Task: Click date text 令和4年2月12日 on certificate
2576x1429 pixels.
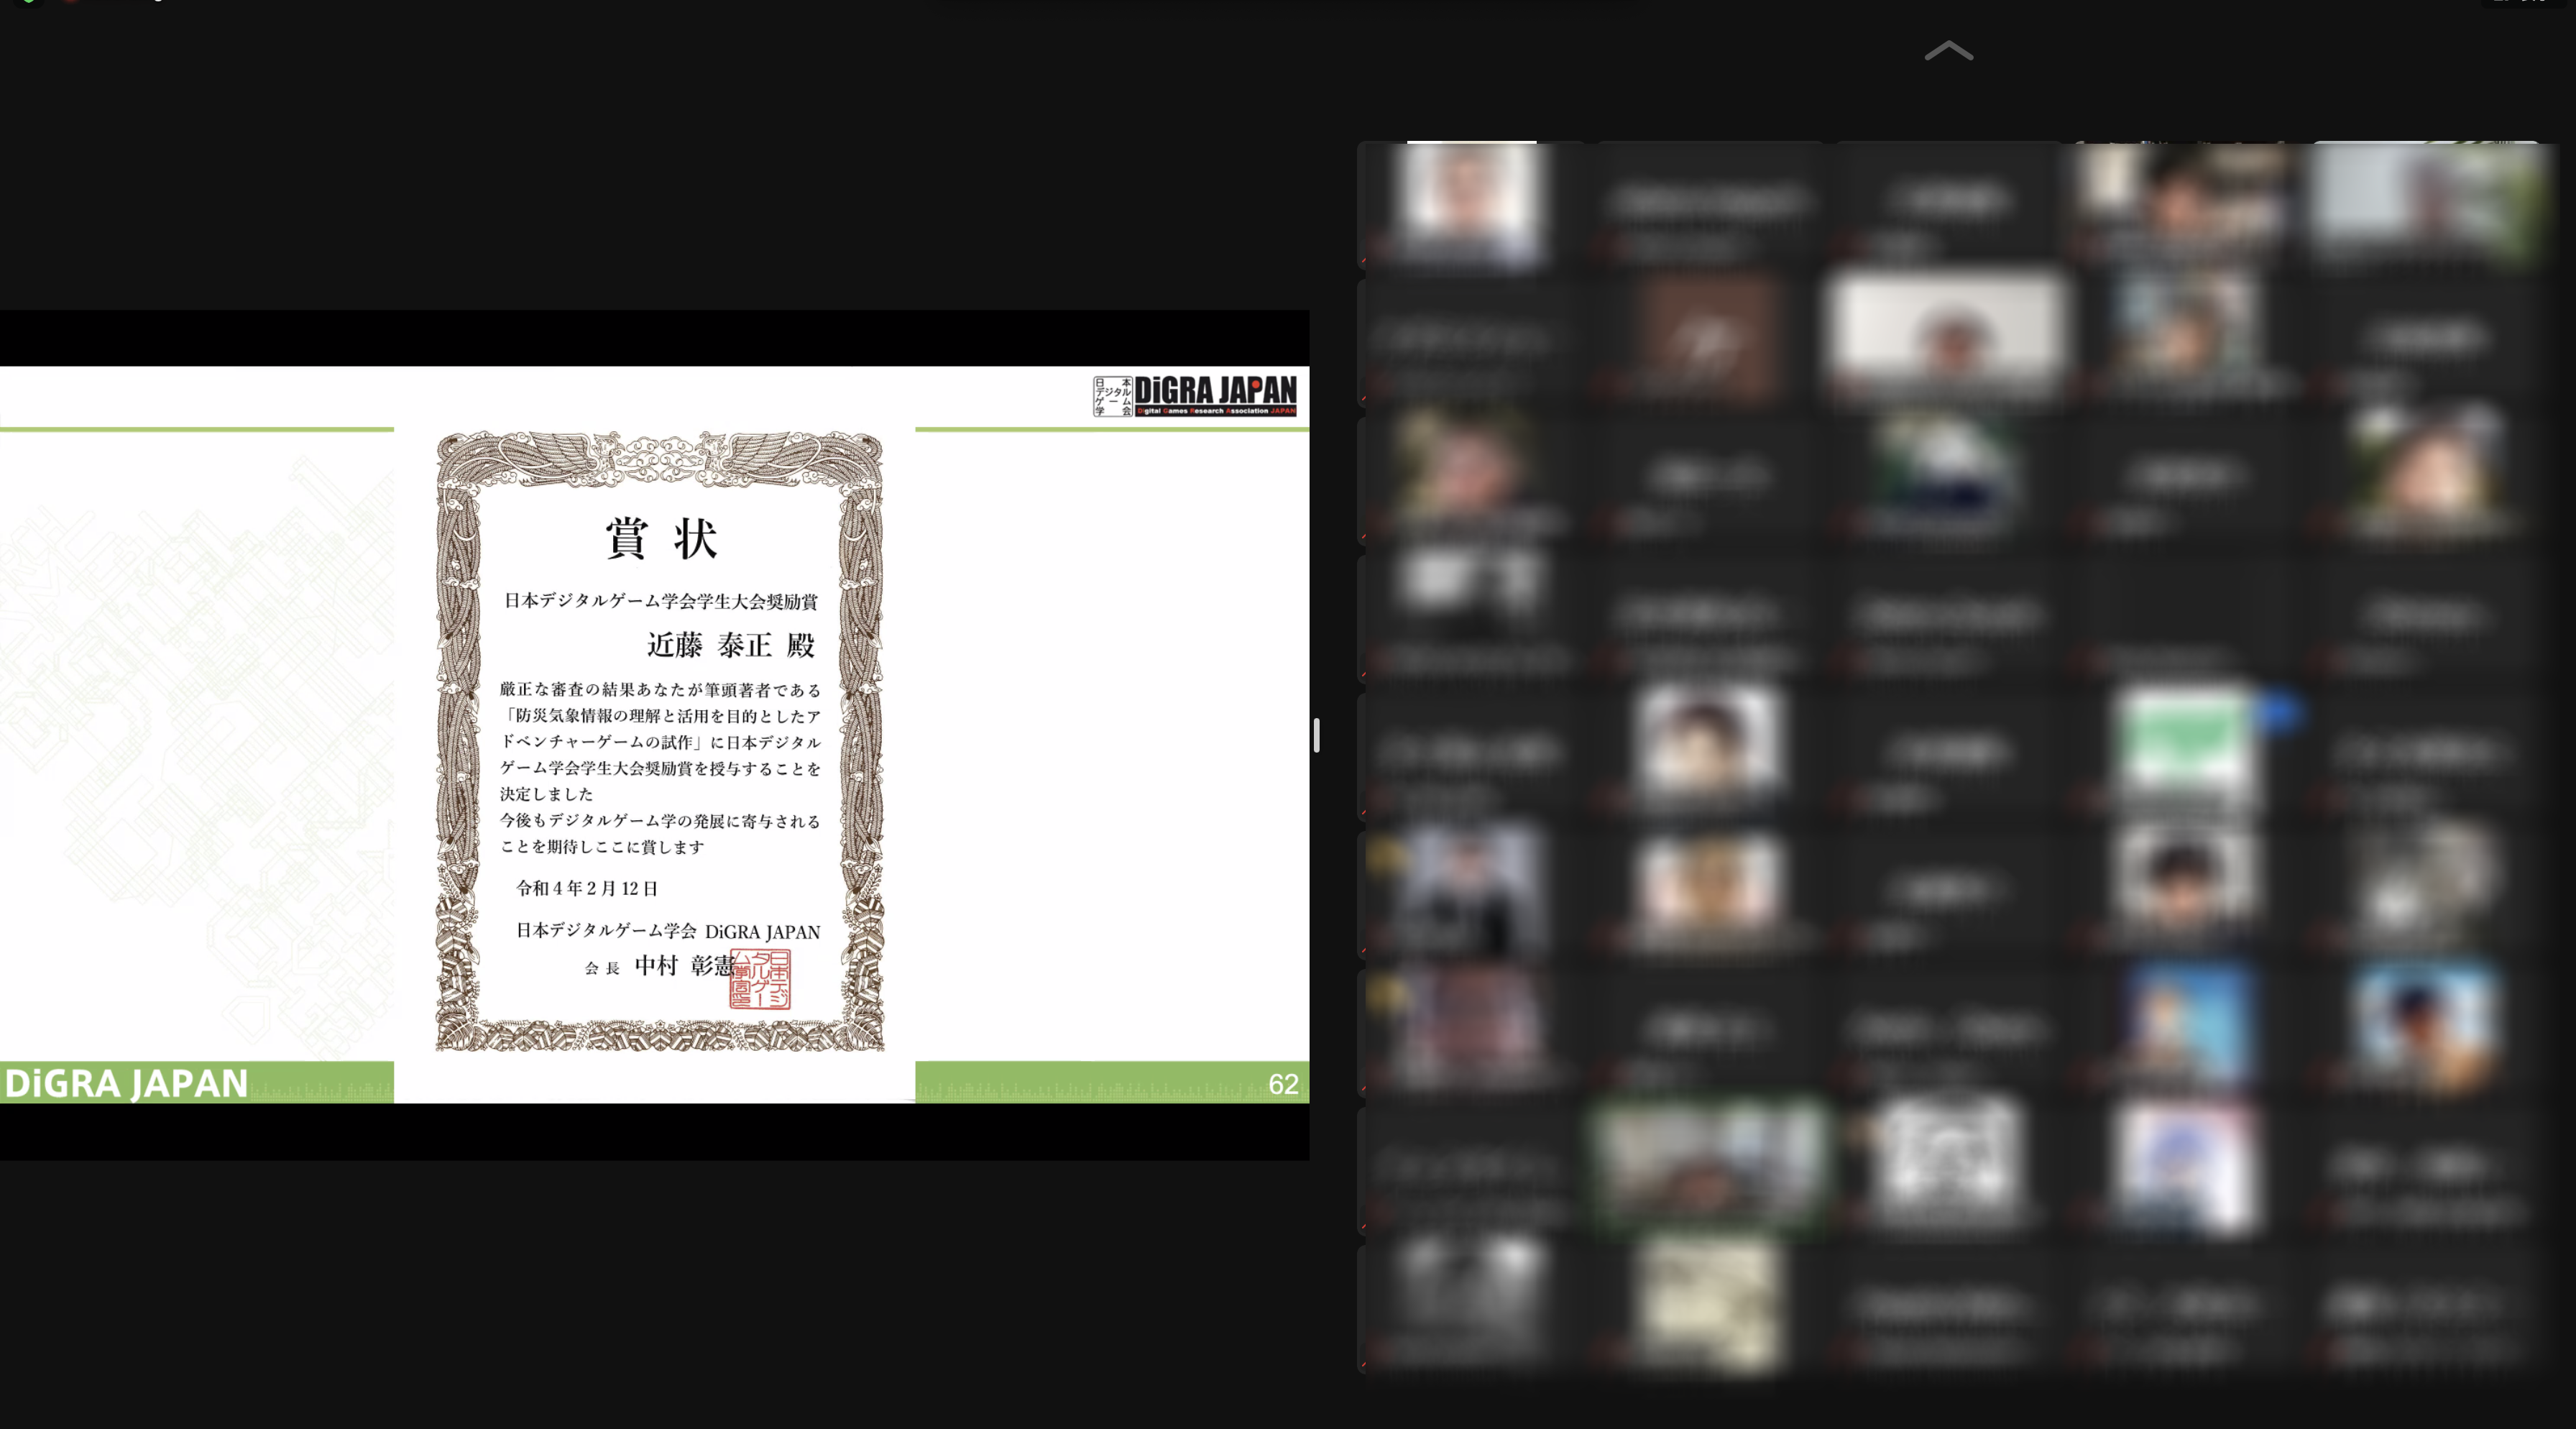Action: pos(587,888)
